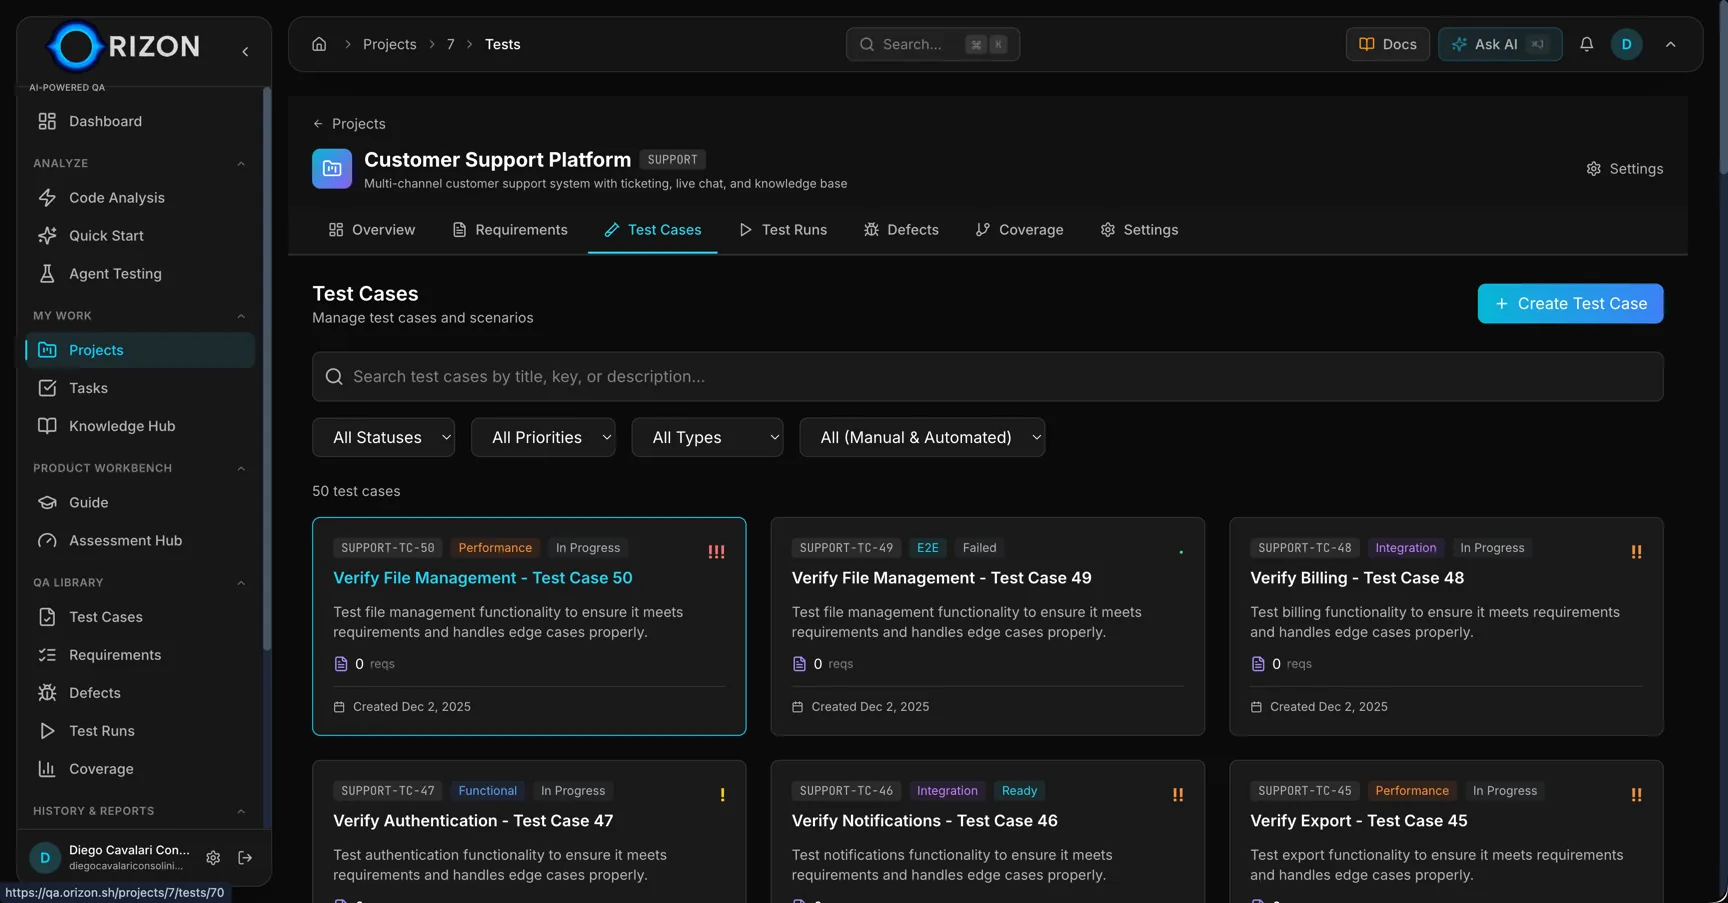Viewport: 1728px width, 903px height.
Task: Click the Create Test Case button
Action: coord(1569,303)
